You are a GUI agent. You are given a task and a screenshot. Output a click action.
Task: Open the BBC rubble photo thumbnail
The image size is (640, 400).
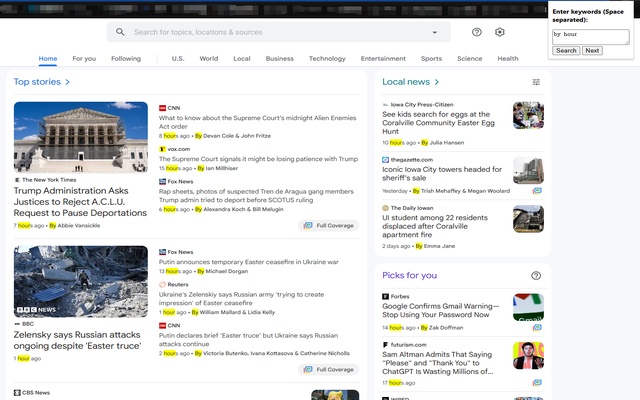[81, 281]
